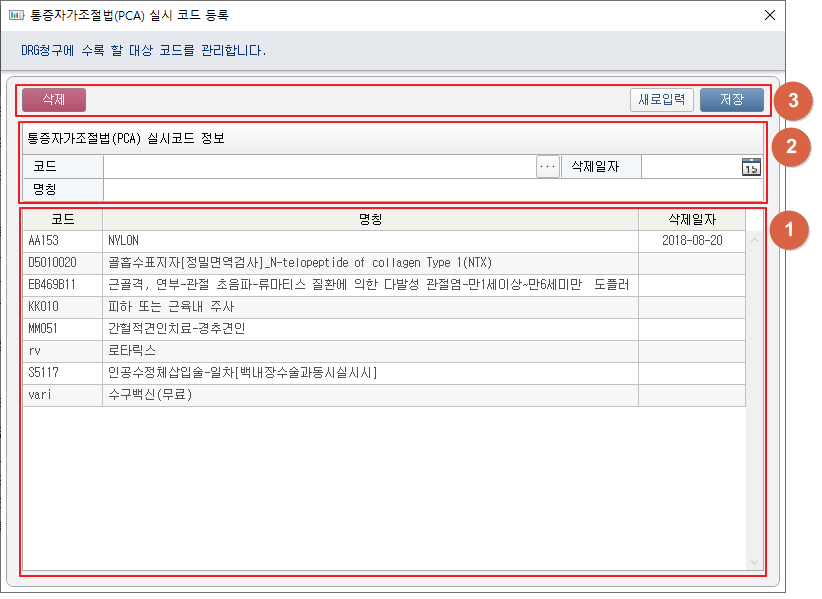The width and height of the screenshot is (822, 599).
Task: Select the EB469B11 근골격 row
Action: tap(370, 285)
